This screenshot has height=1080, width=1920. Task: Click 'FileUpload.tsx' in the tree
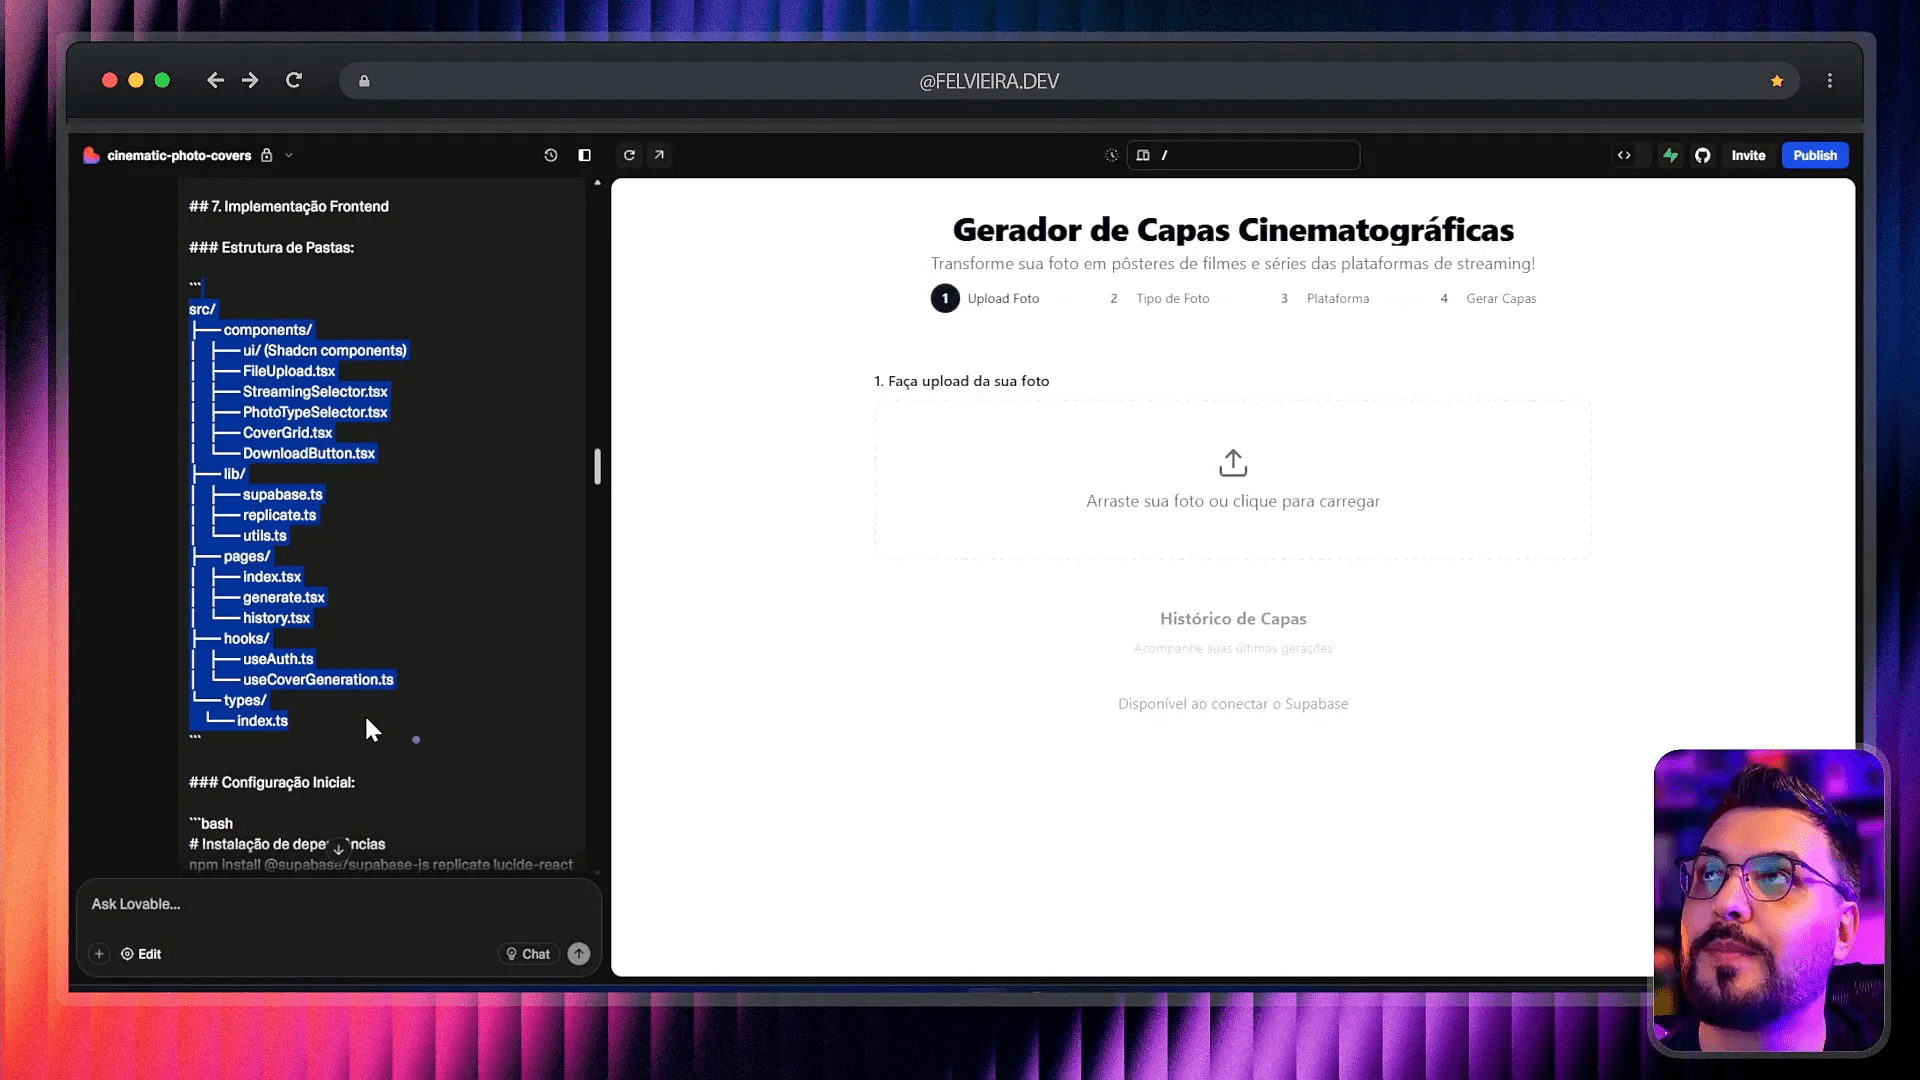pyautogui.click(x=288, y=371)
